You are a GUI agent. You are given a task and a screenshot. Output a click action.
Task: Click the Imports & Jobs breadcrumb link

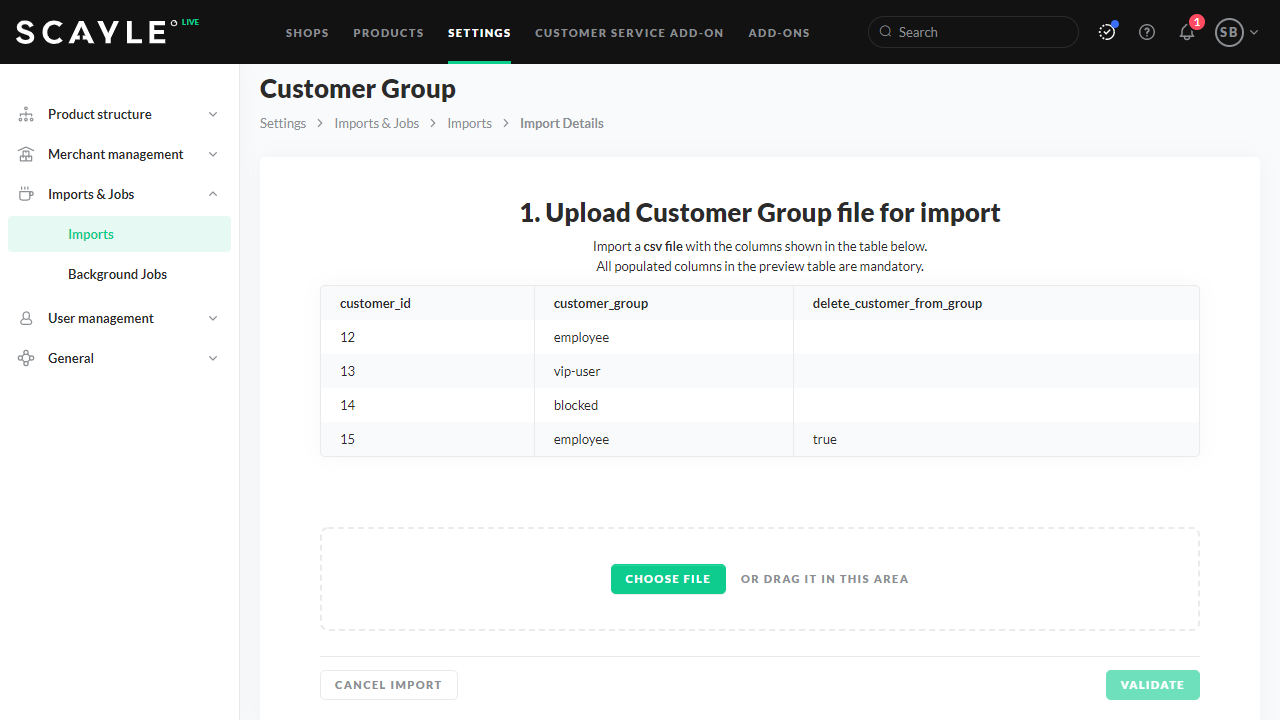point(376,124)
